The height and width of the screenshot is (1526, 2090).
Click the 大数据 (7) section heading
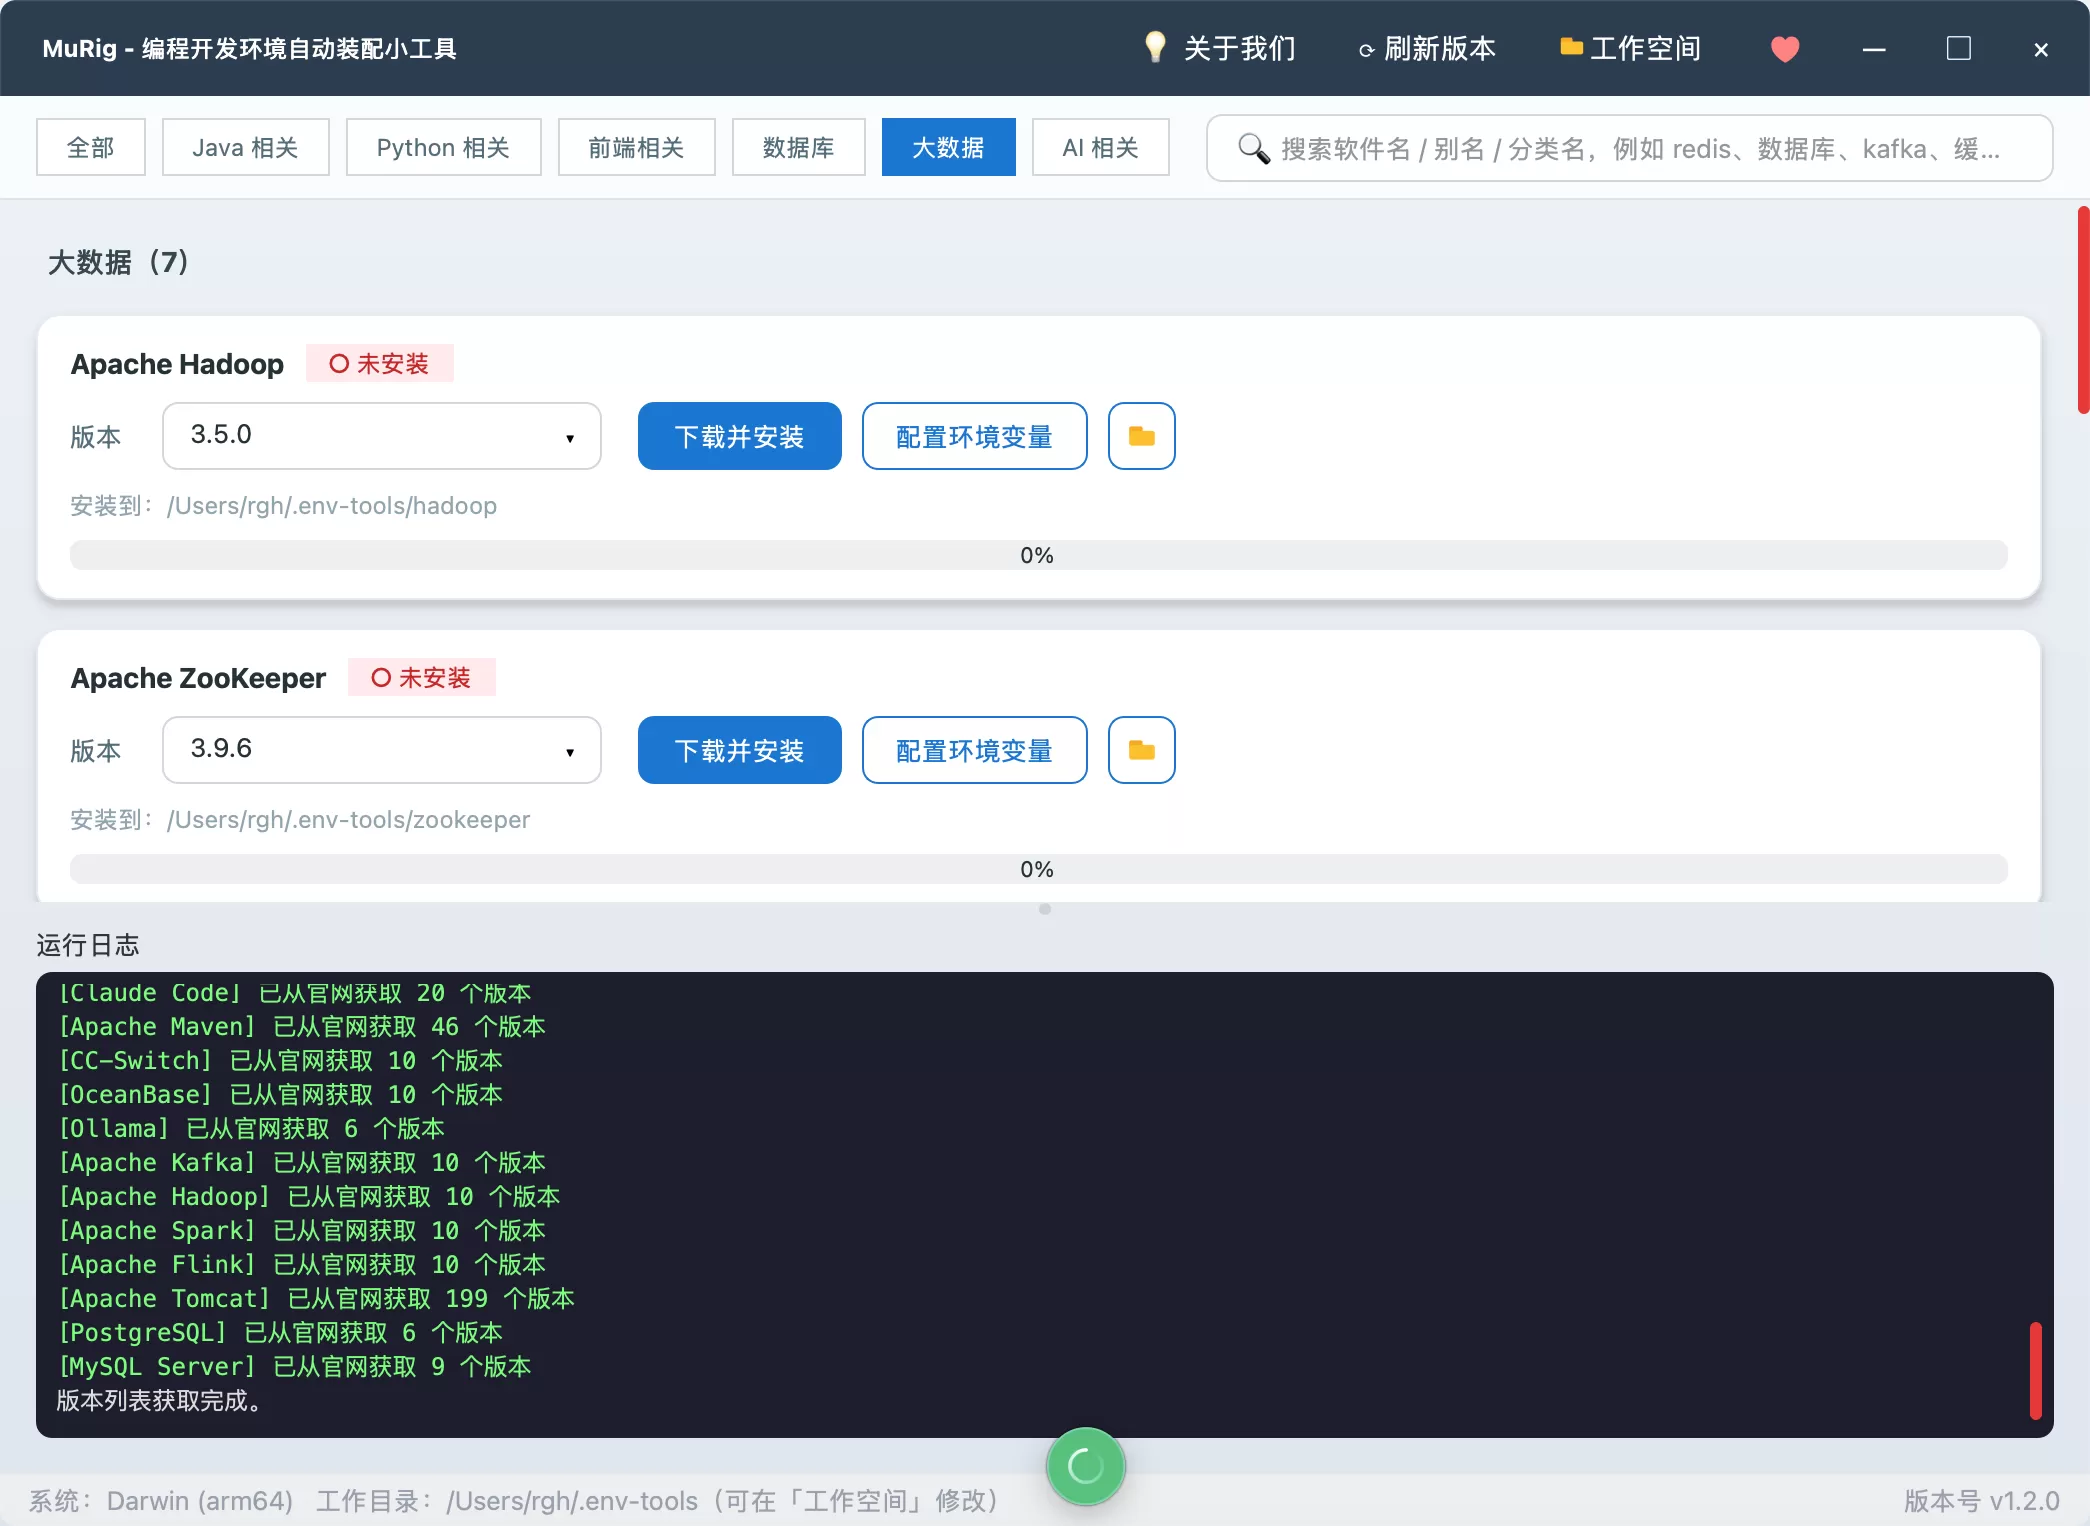(119, 262)
